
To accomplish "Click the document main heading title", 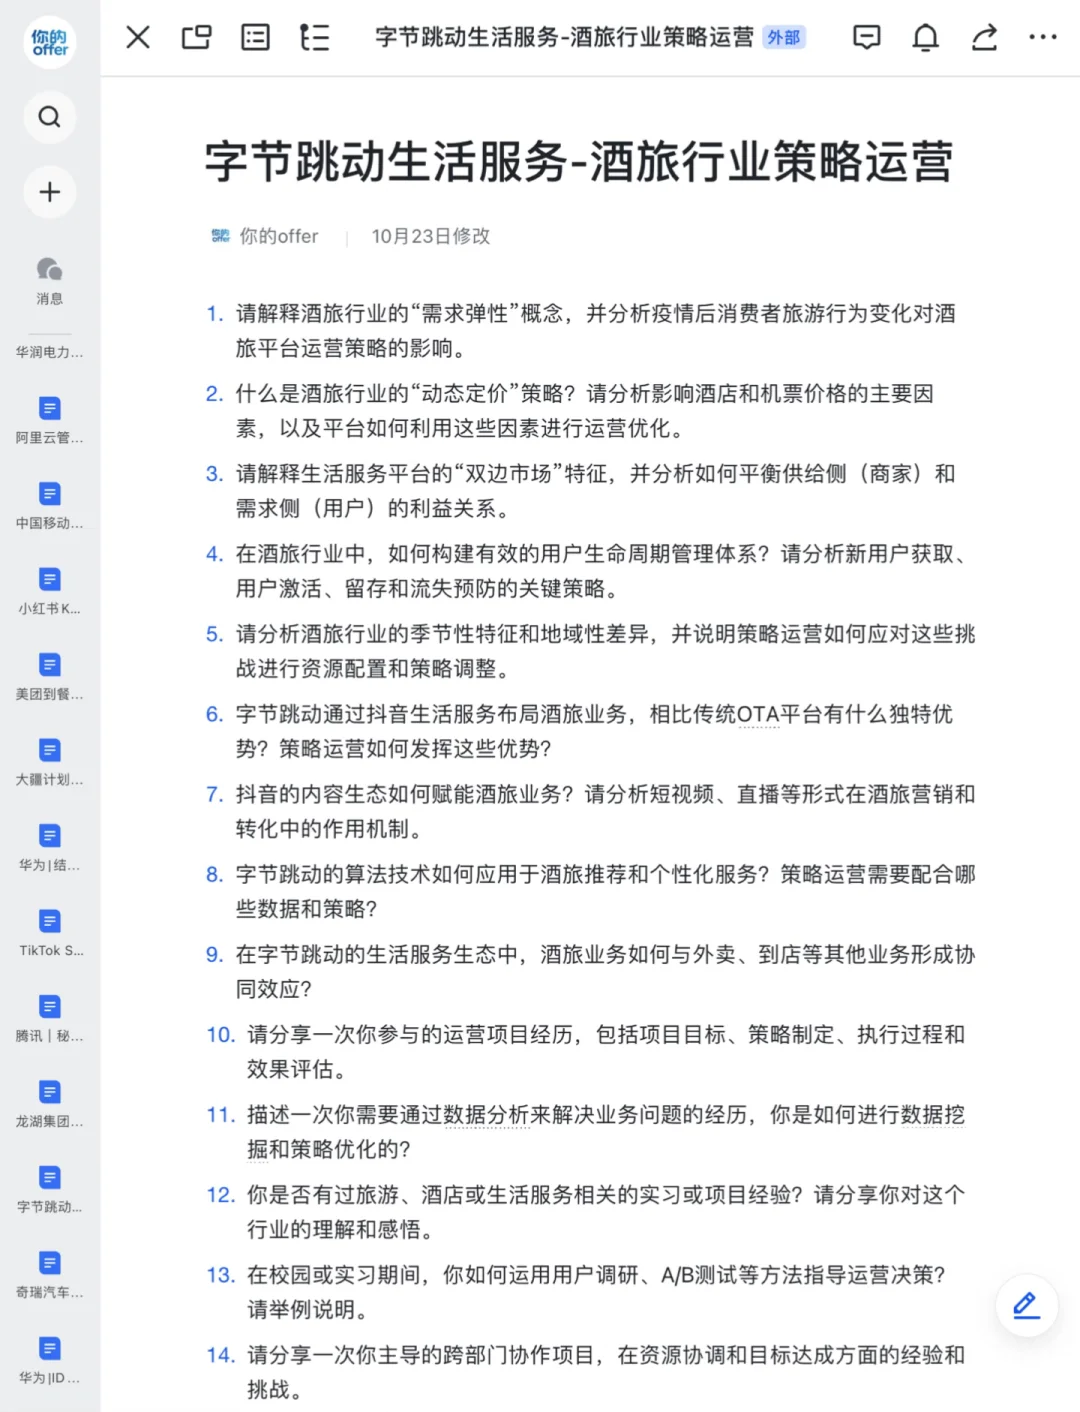I will [579, 162].
